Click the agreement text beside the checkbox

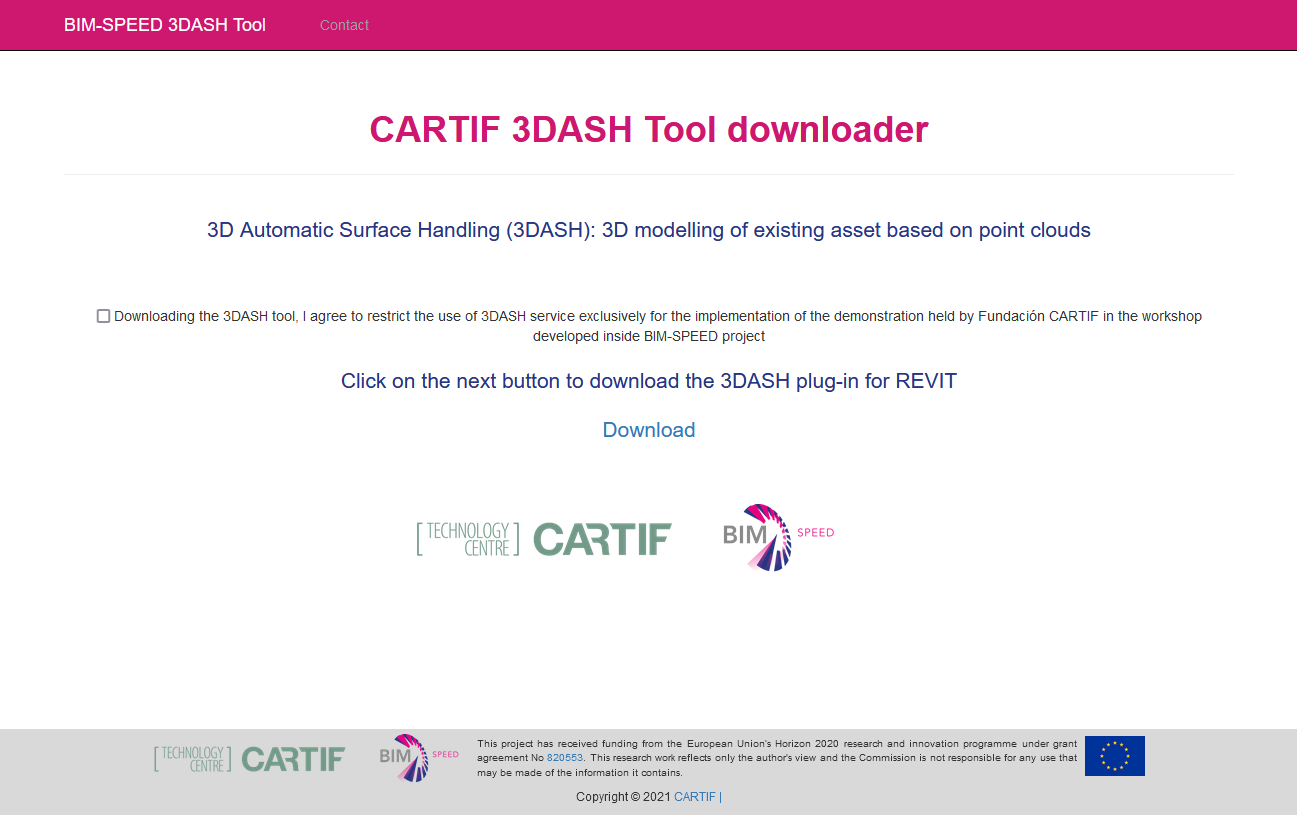pyautogui.click(x=658, y=326)
